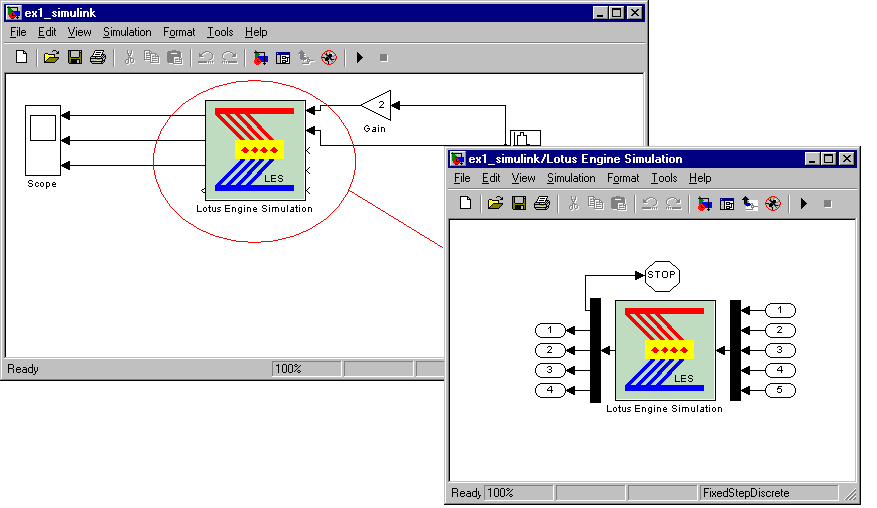Click Copy icon in Lotus Engine Simulation window
877x508 pixels.
point(596,203)
